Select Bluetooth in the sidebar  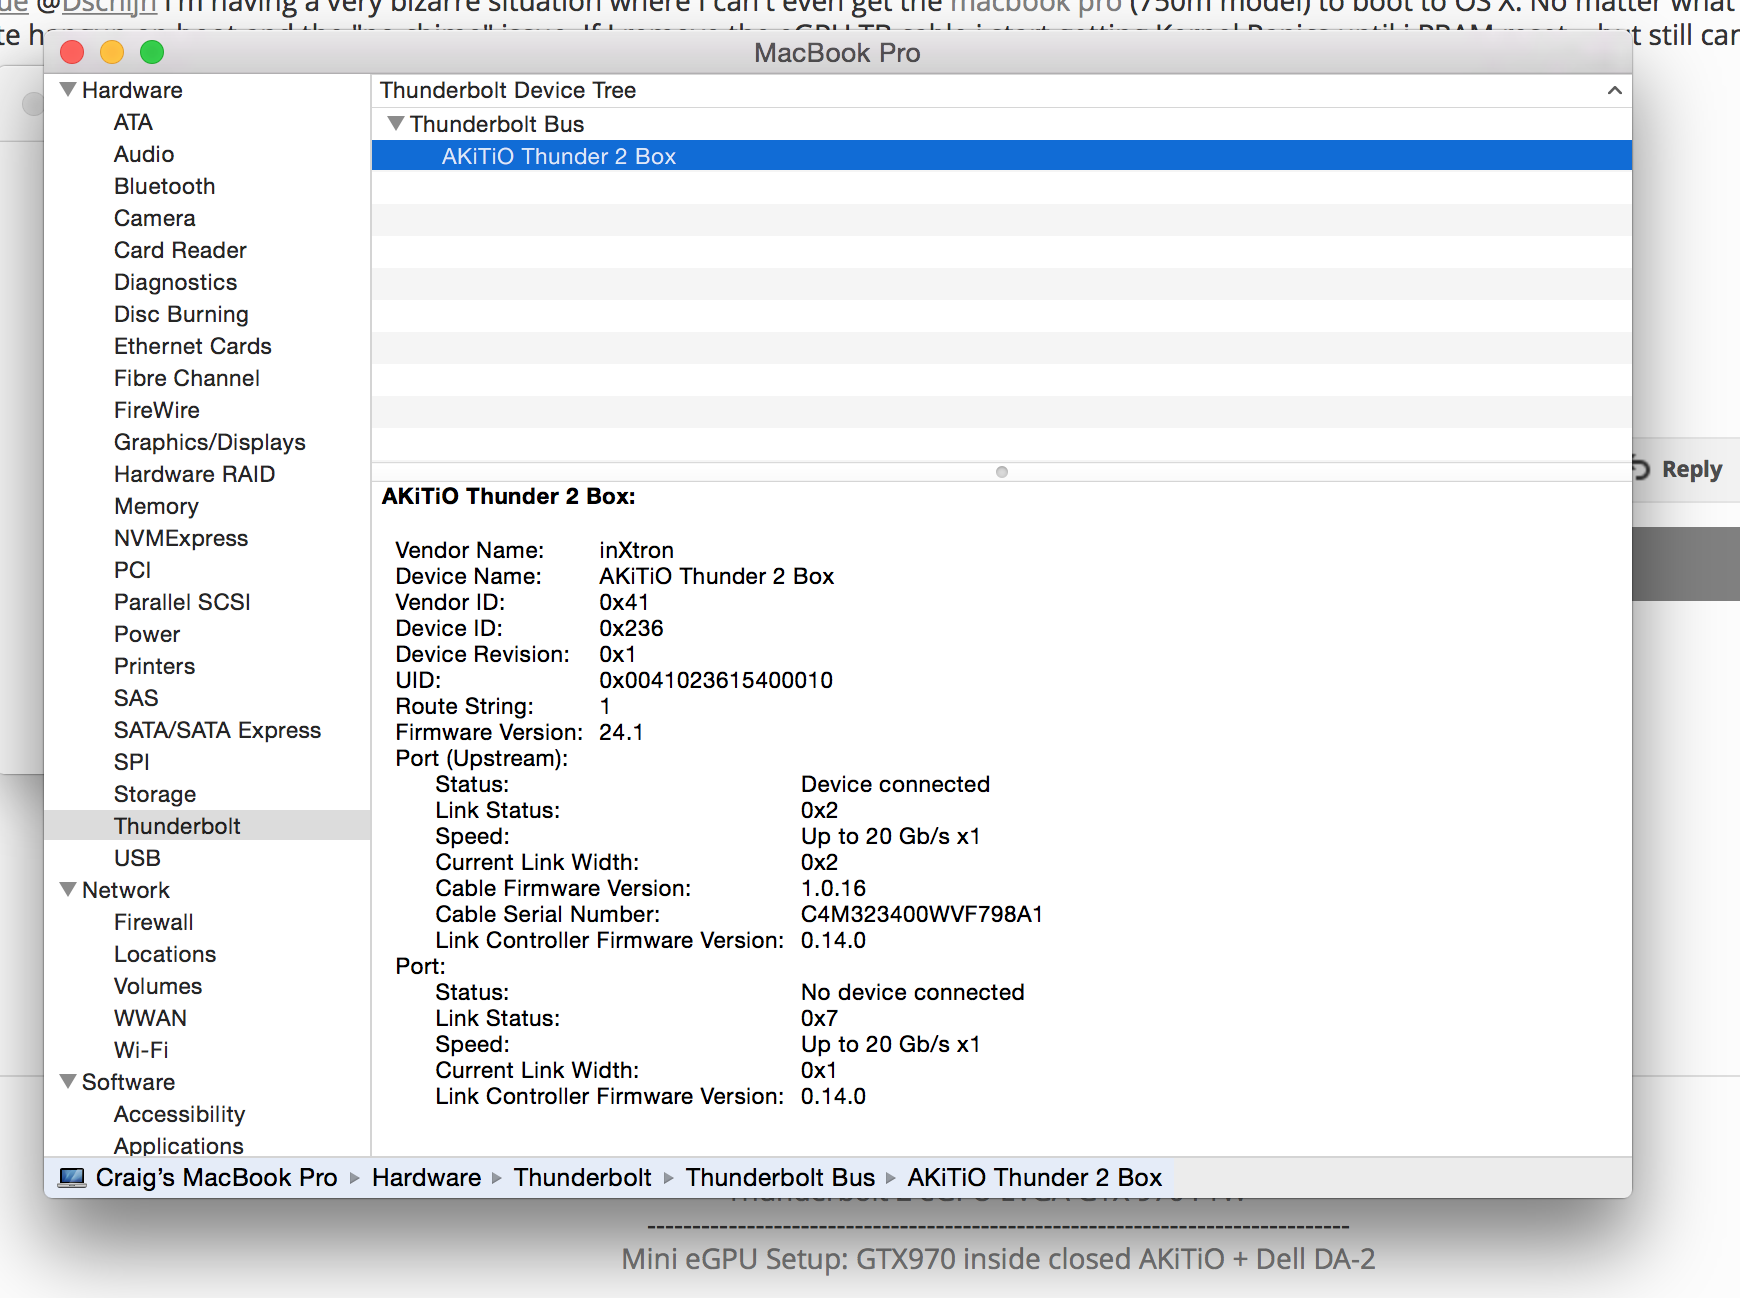[x=165, y=186]
